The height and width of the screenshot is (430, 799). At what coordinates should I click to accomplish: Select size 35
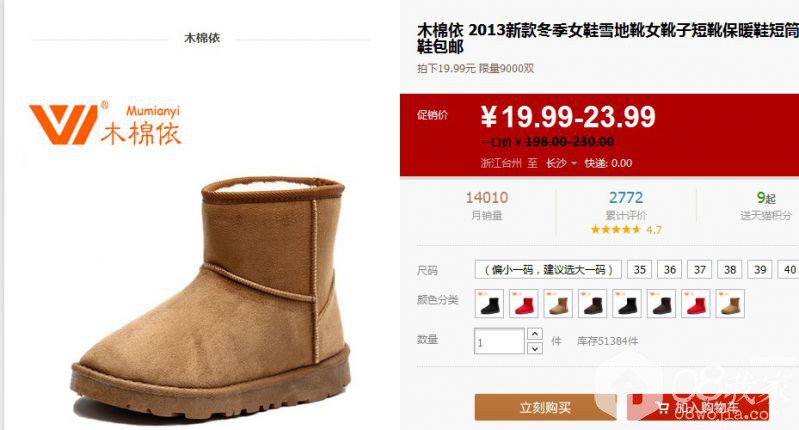tap(640, 270)
